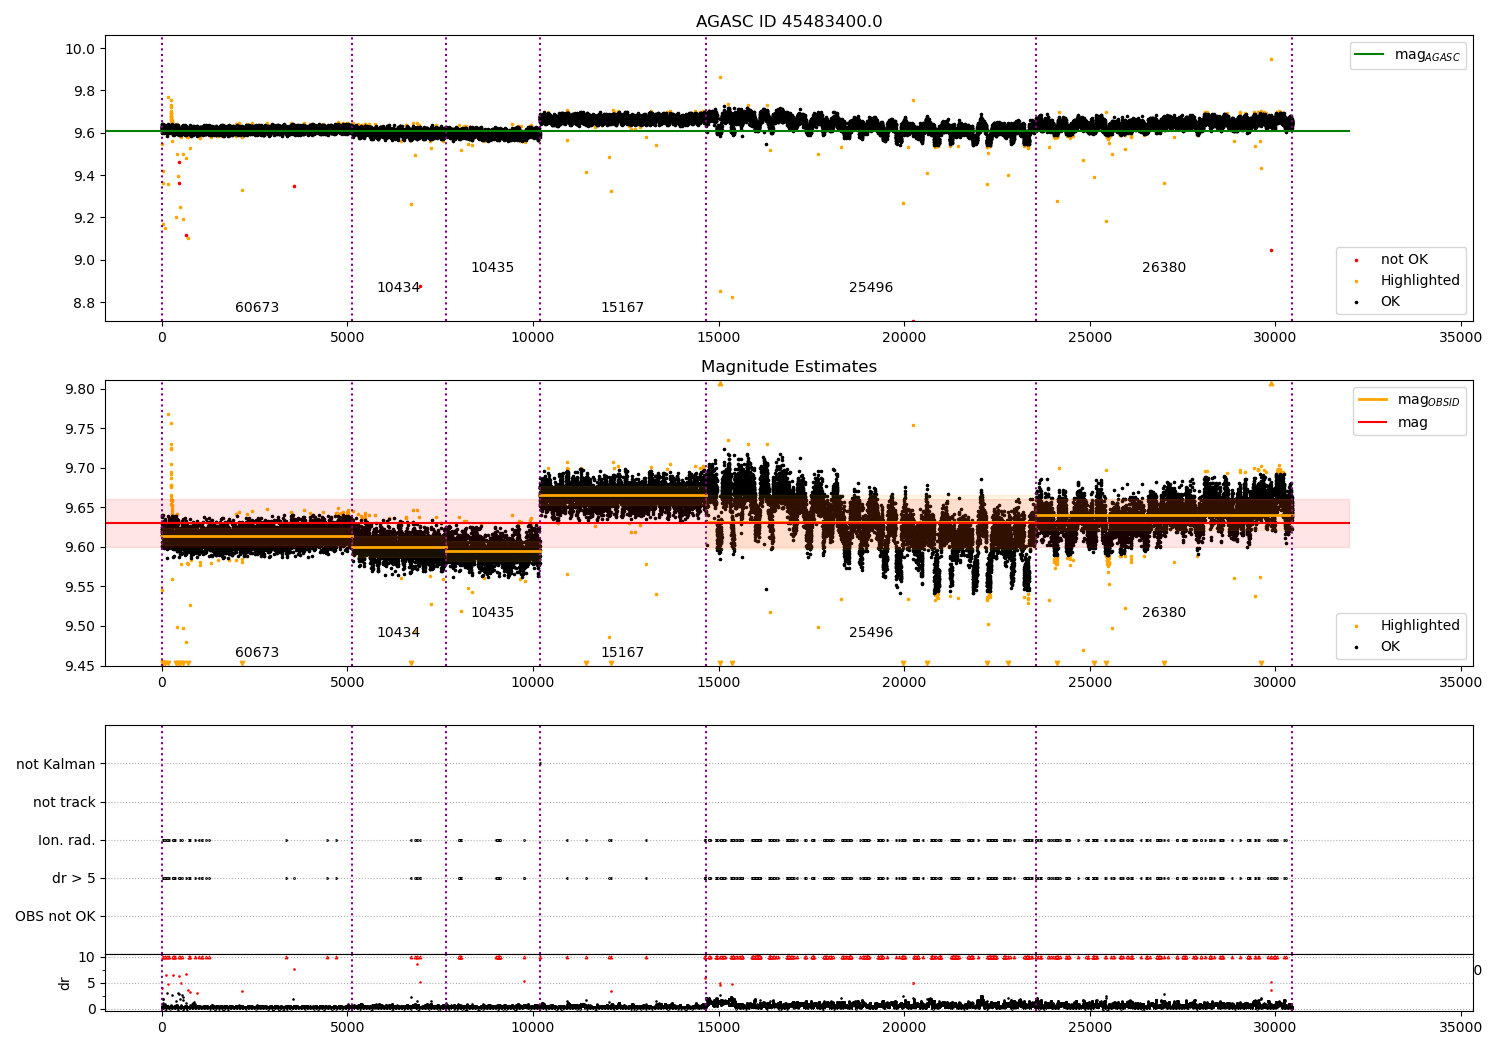Click obsid label 60673 in top plot
This screenshot has width=1500, height=1050.
[257, 308]
